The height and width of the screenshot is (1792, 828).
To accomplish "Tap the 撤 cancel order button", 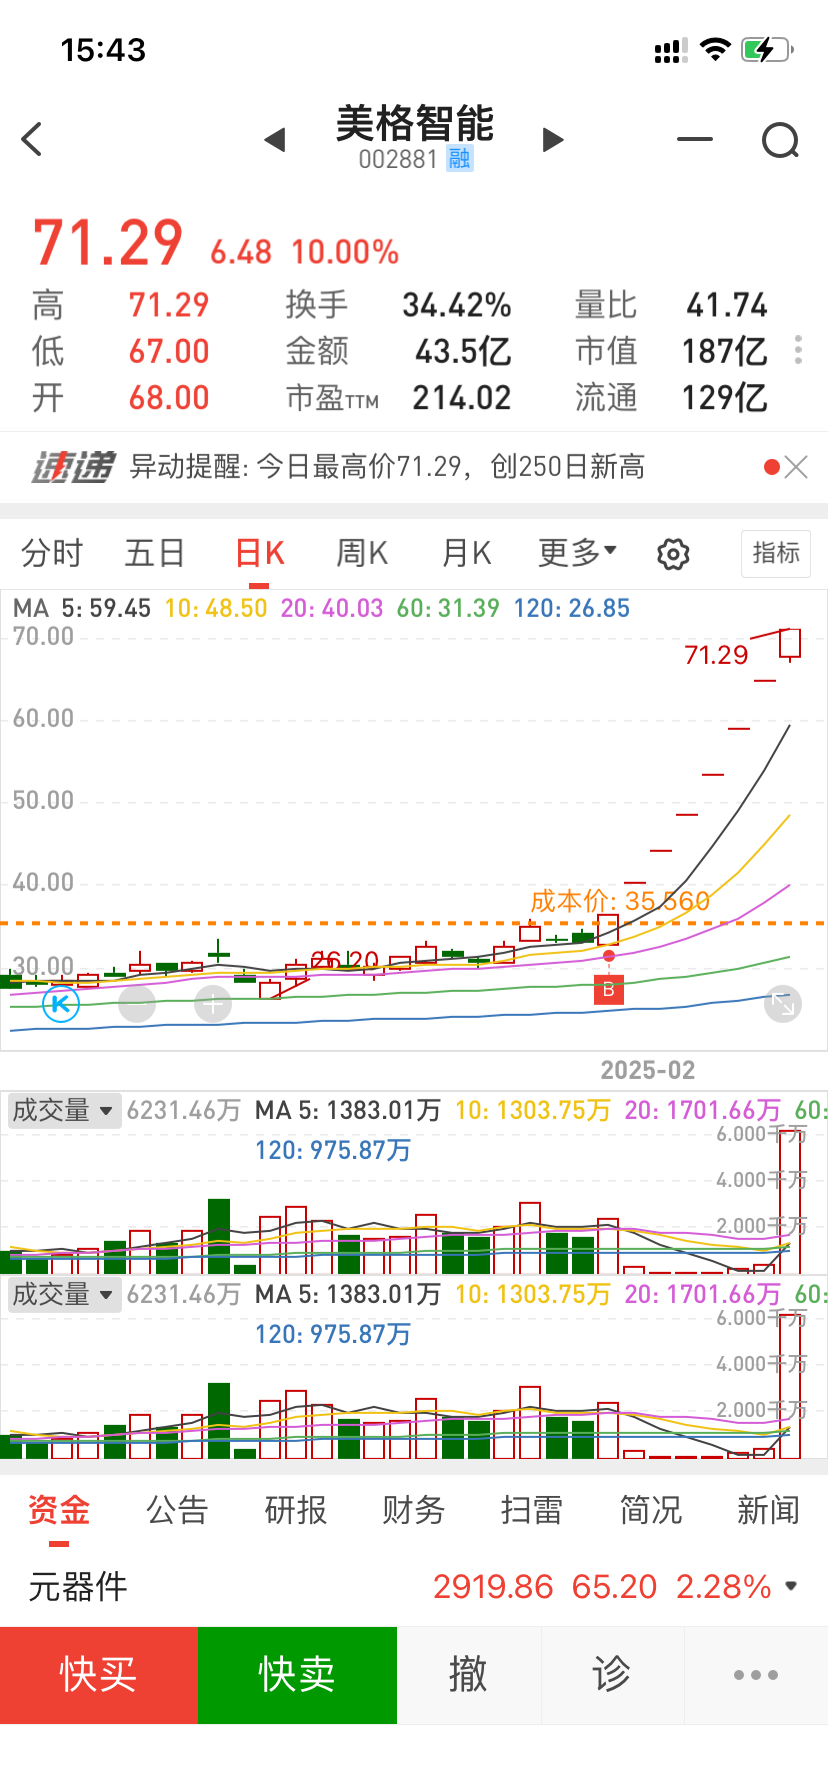I will click(x=468, y=1675).
